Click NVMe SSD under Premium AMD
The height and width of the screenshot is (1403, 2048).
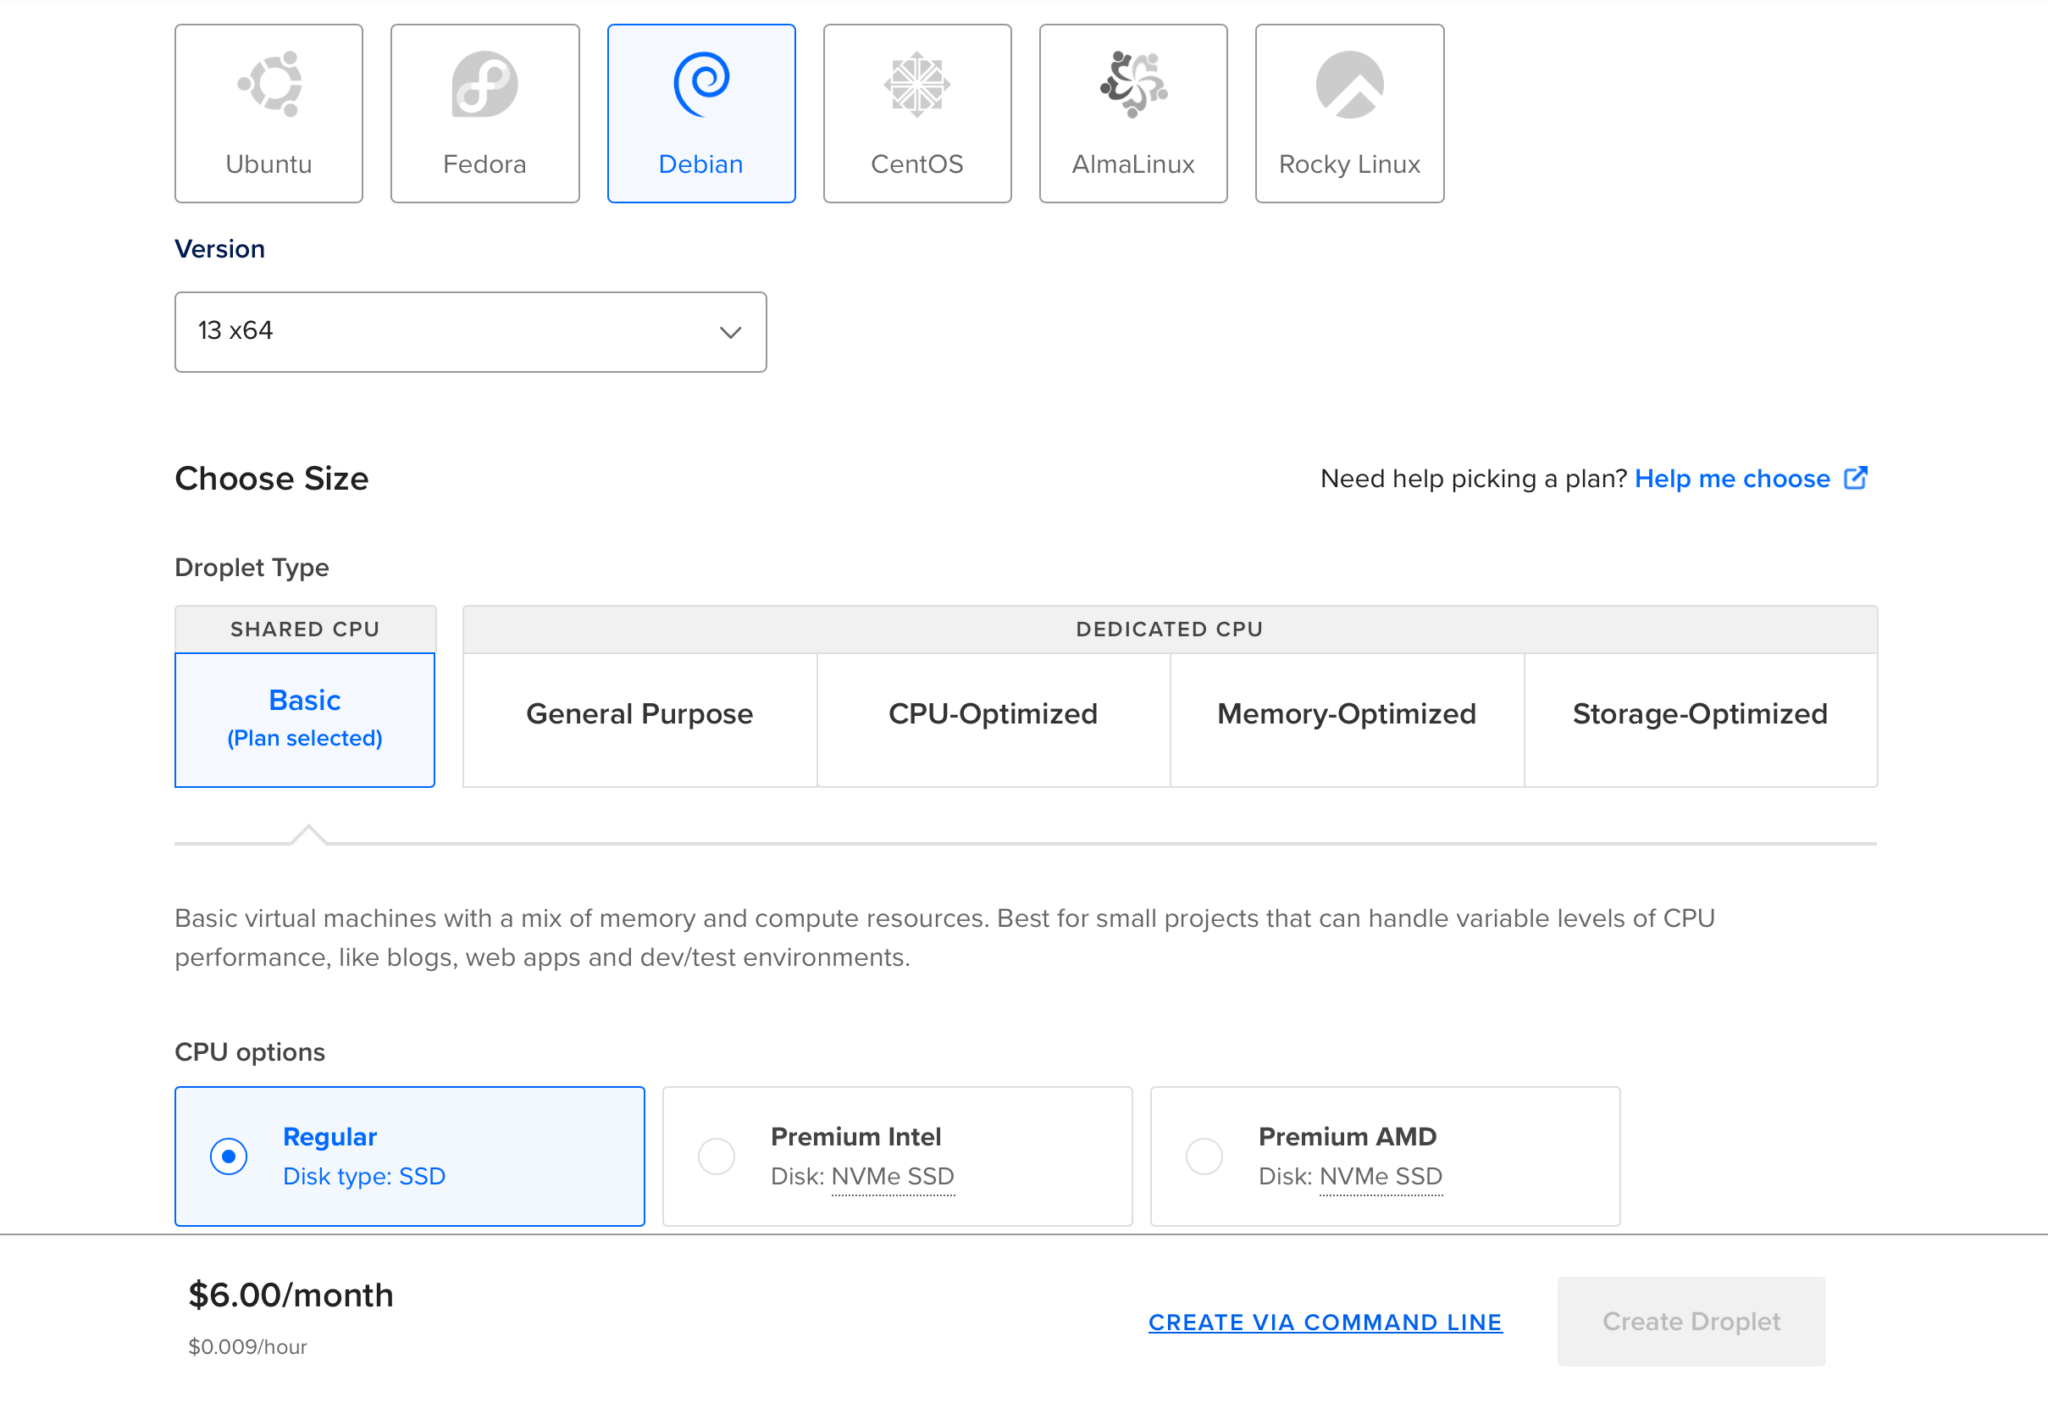(1381, 1177)
